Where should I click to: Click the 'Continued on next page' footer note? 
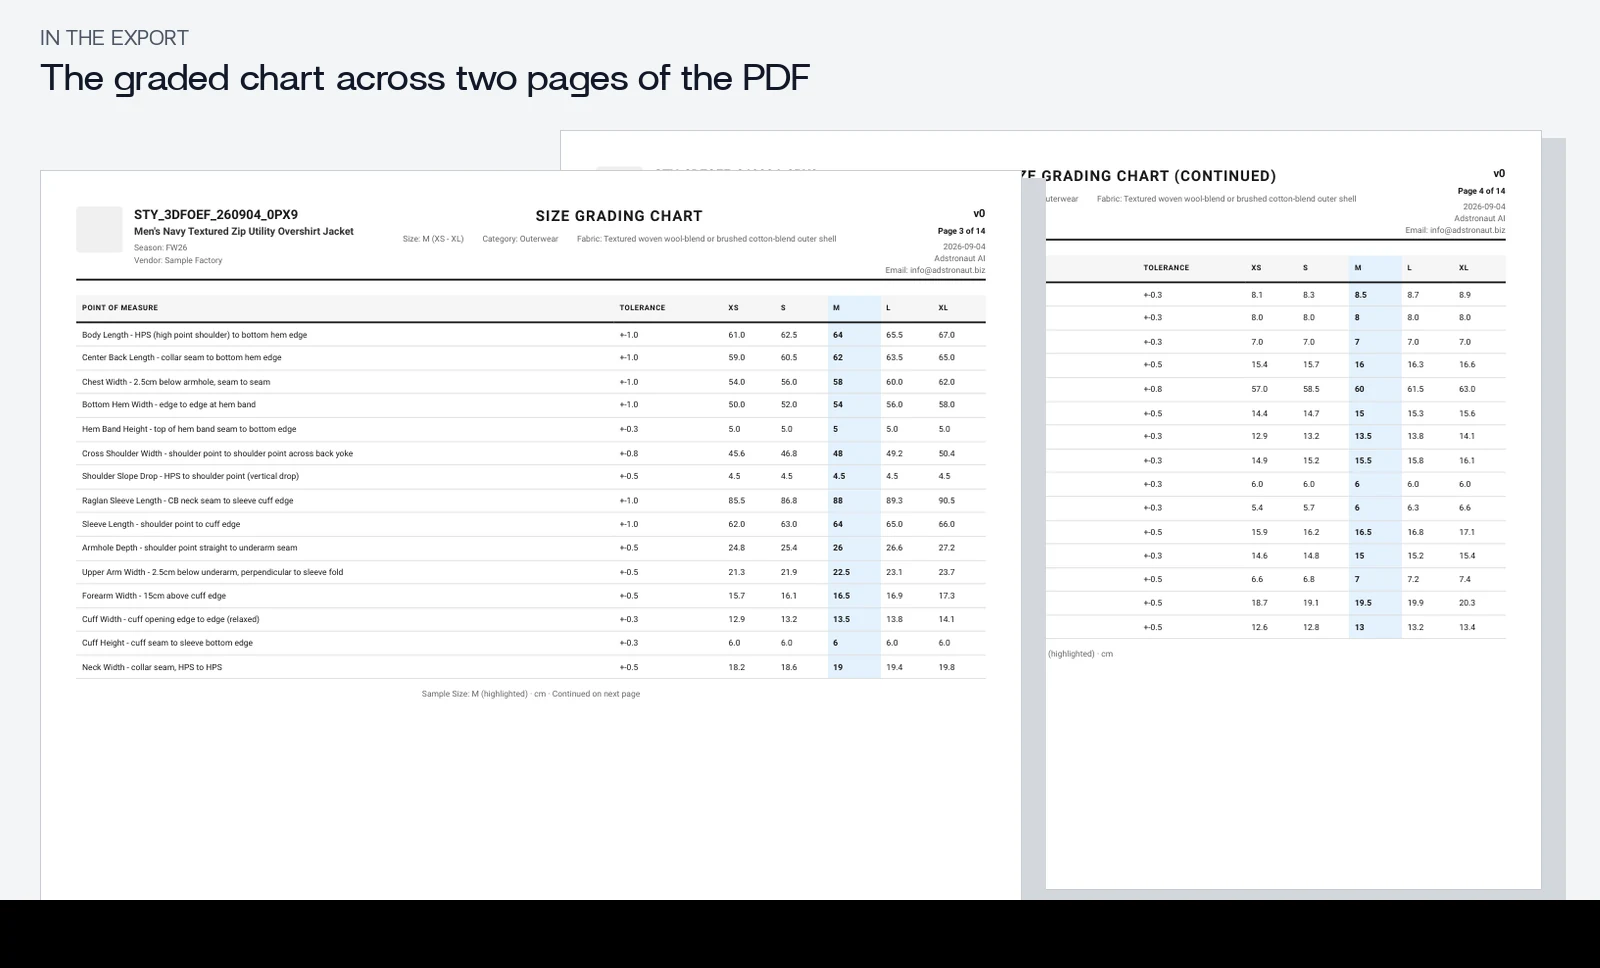(596, 694)
